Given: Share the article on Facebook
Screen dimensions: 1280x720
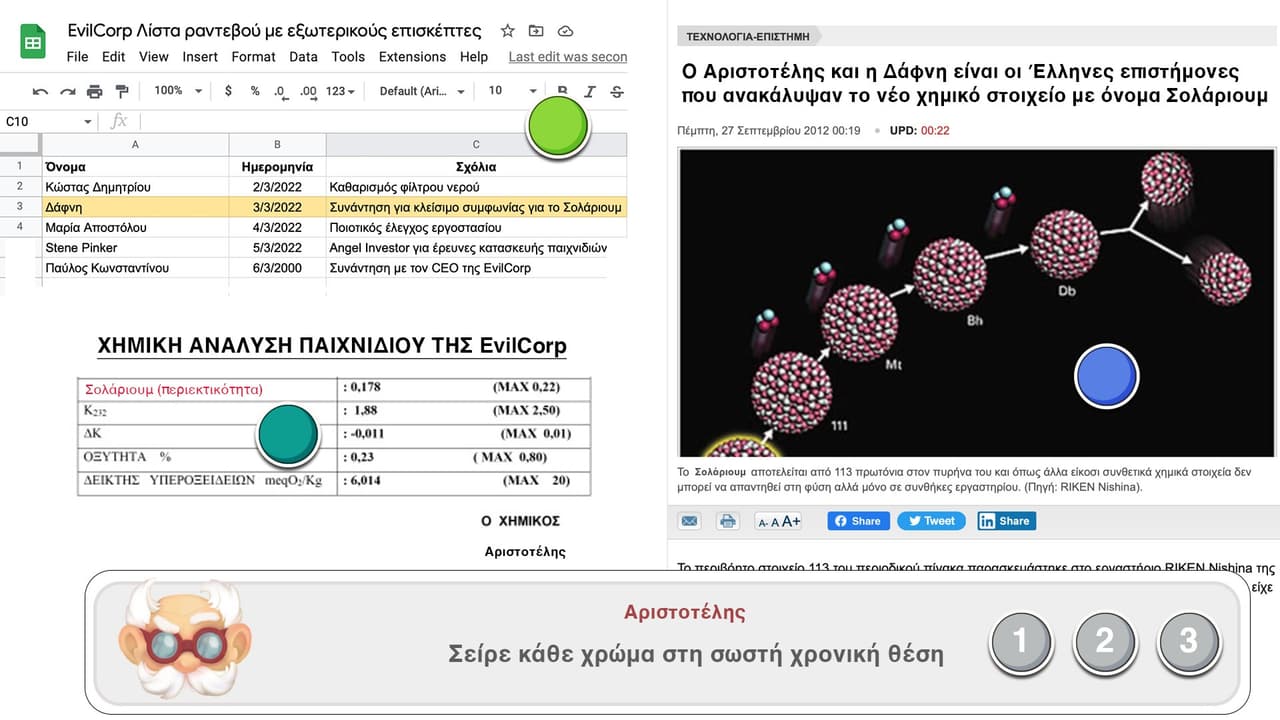Looking at the screenshot, I should (857, 521).
